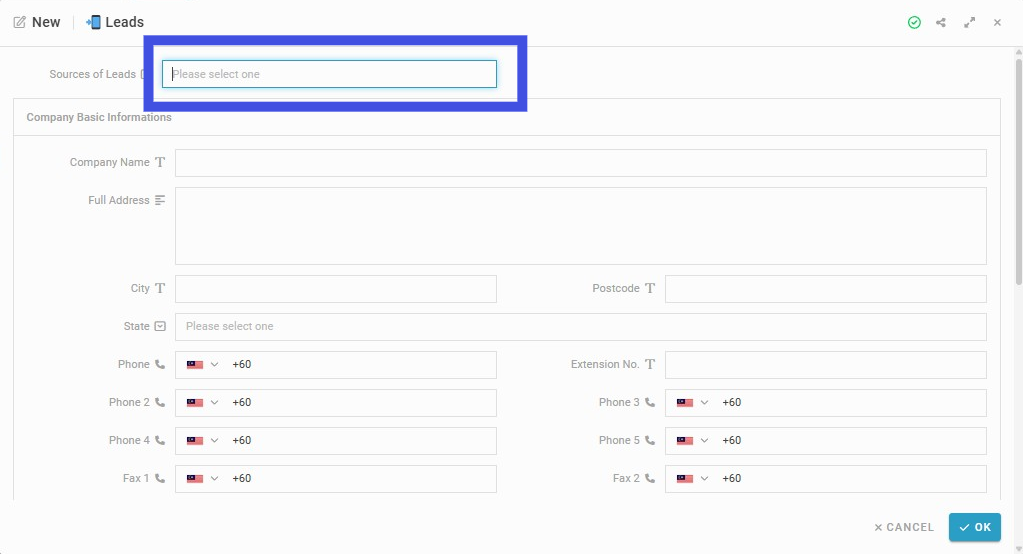Click the phone icon beside Phone 3

point(650,403)
